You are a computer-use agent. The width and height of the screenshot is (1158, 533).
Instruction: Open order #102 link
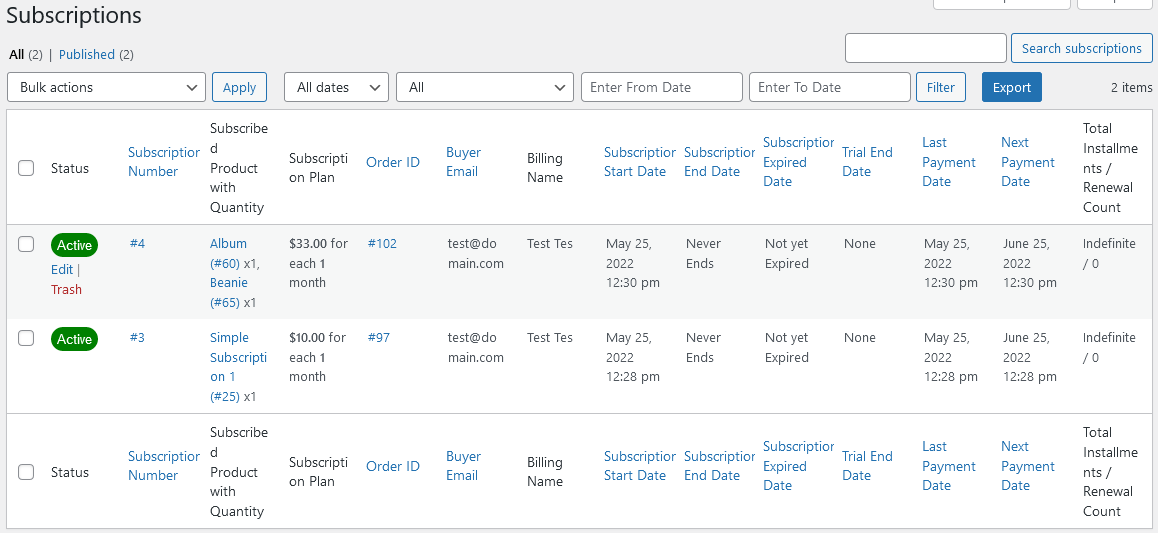(x=382, y=243)
